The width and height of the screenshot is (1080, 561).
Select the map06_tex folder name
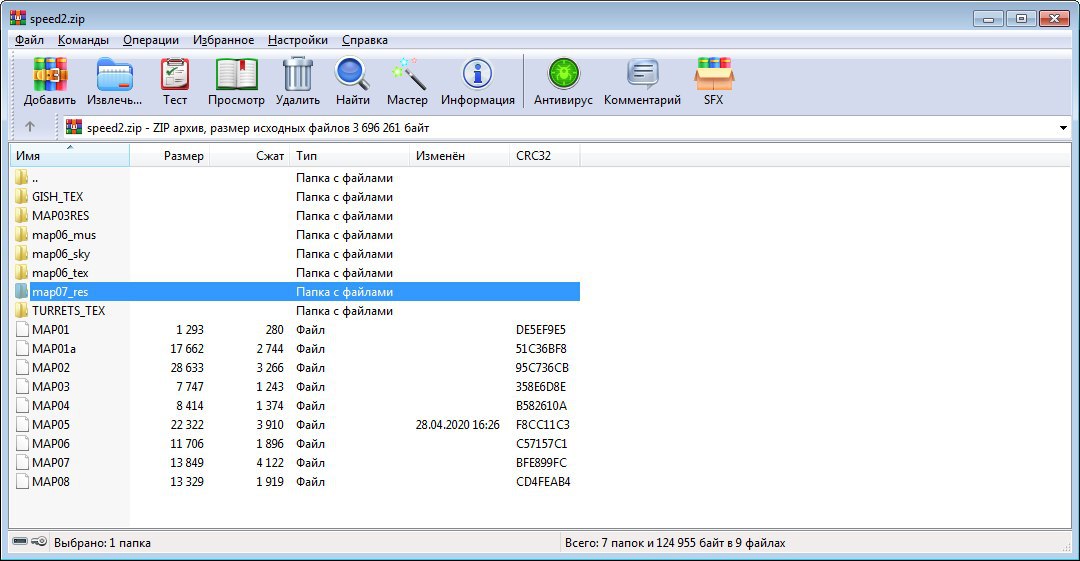point(60,273)
